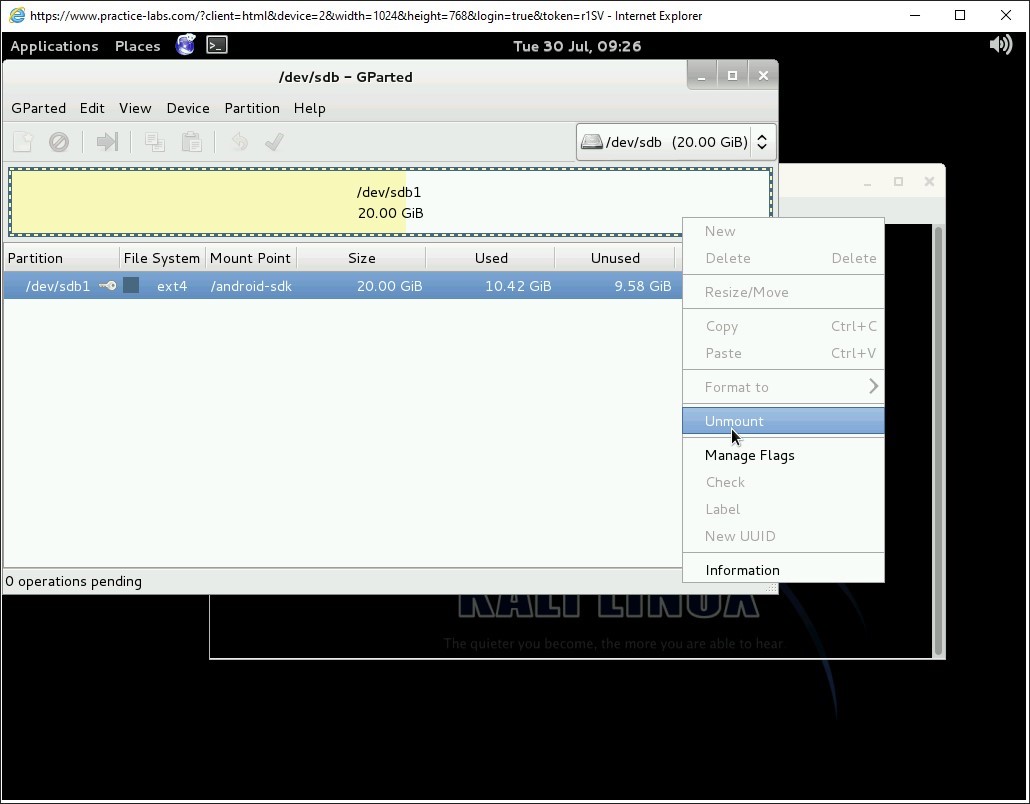Click the Unused column header
The image size is (1030, 804).
coord(615,258)
